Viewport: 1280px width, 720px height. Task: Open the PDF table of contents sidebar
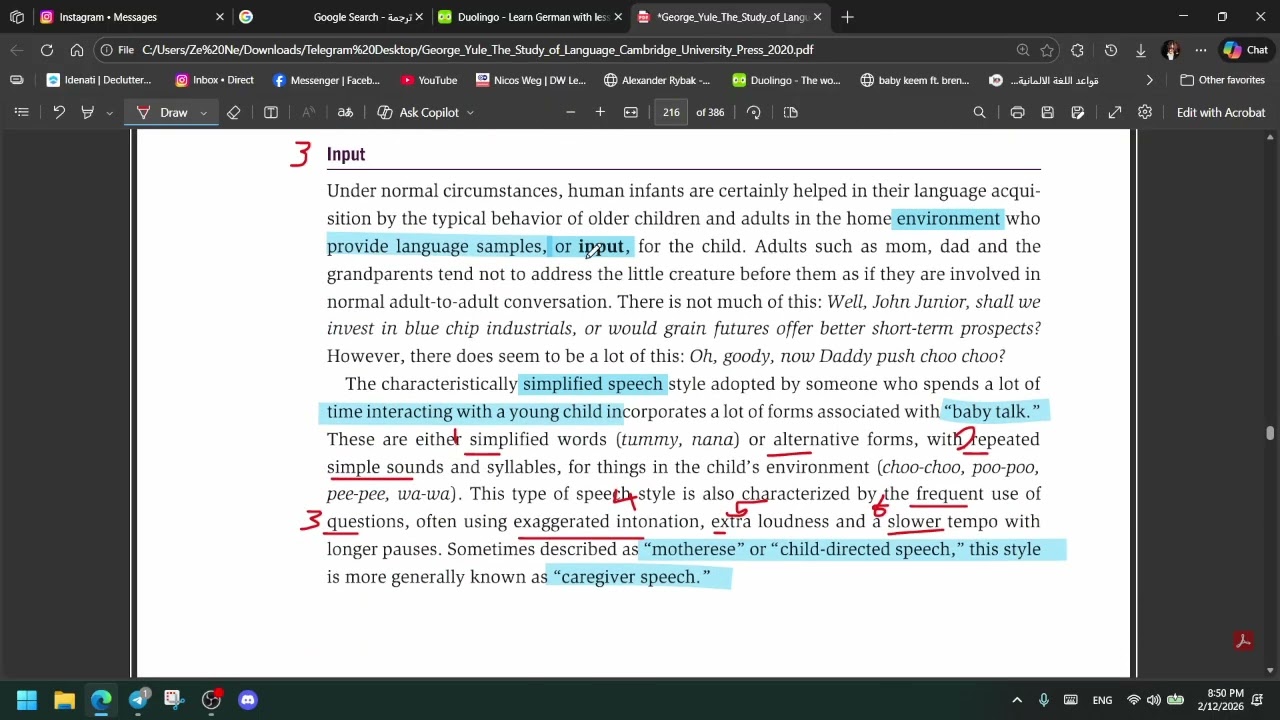[21, 112]
